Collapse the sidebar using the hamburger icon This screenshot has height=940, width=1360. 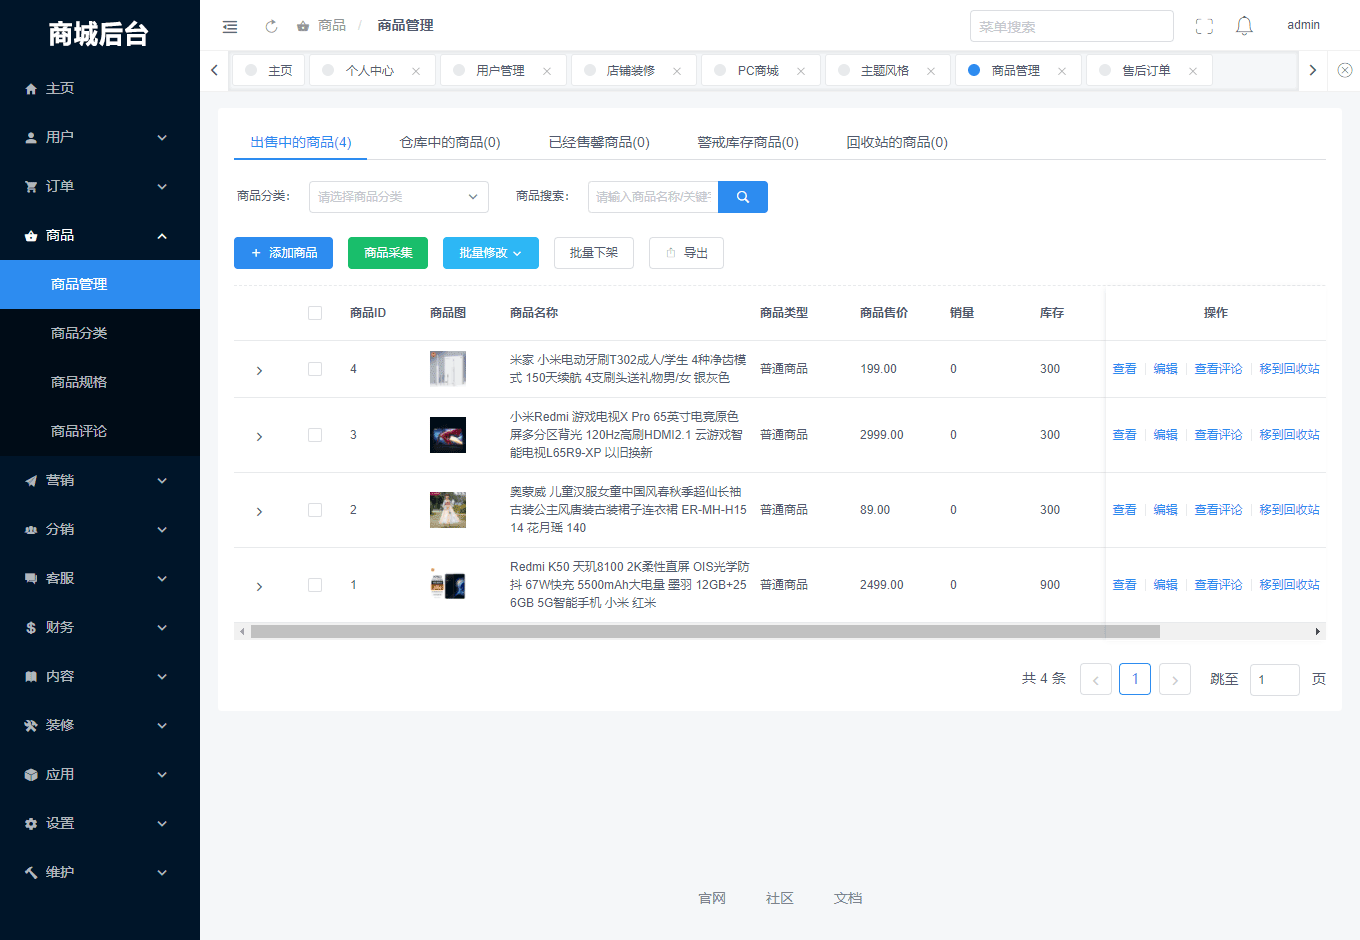tap(230, 26)
